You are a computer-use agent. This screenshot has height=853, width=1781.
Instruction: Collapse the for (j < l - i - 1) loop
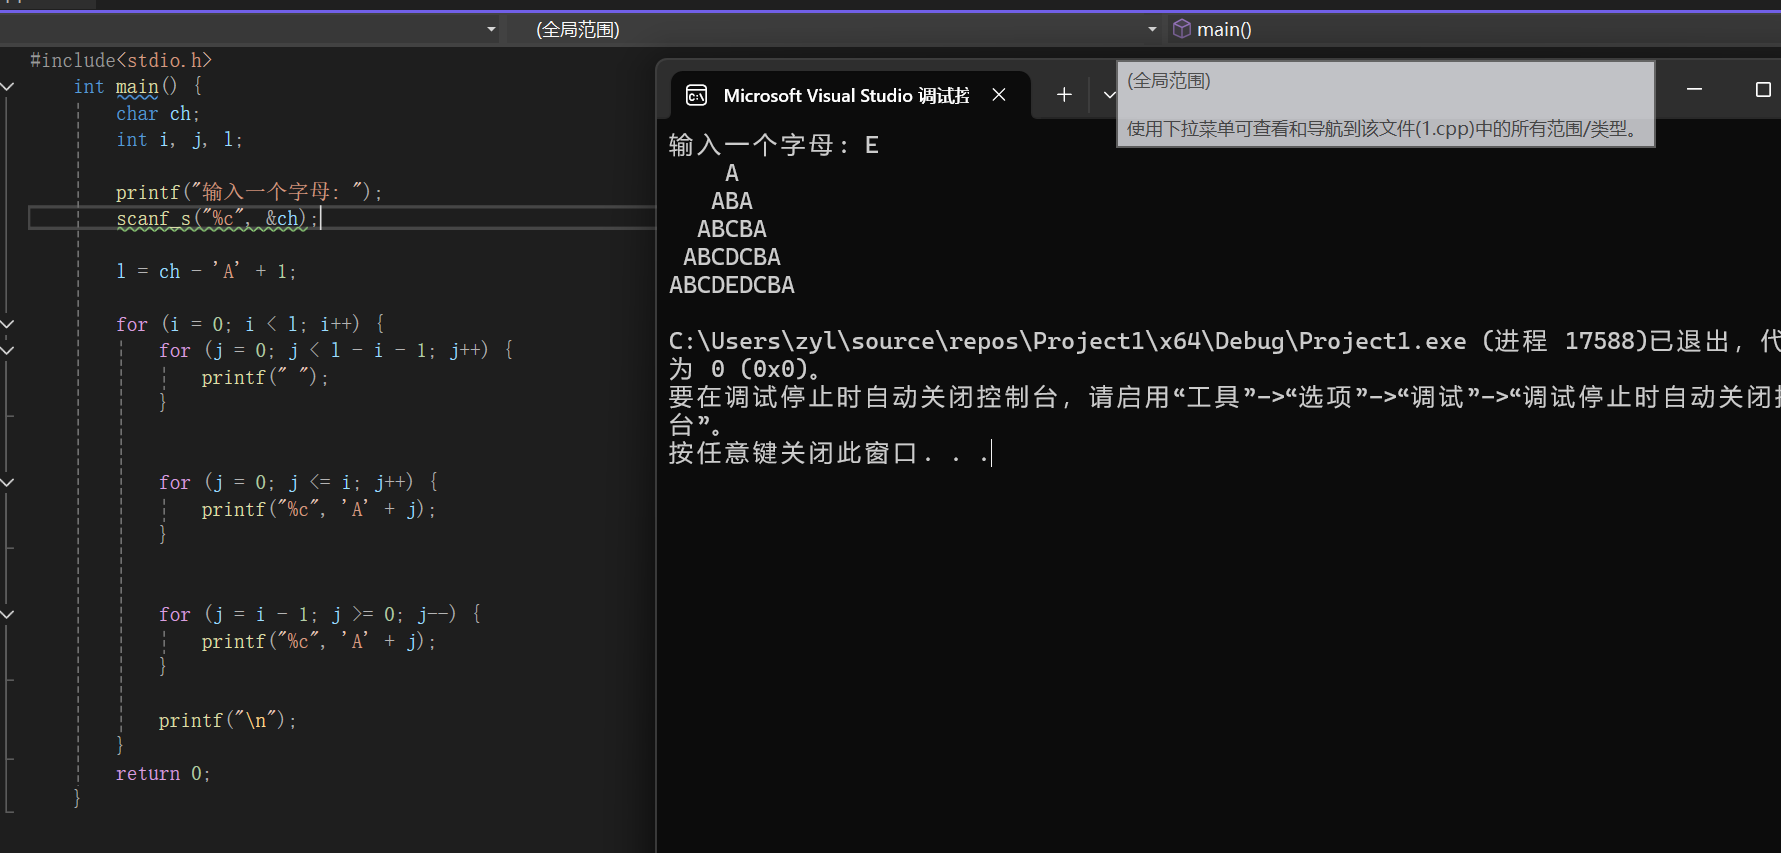click(7, 350)
